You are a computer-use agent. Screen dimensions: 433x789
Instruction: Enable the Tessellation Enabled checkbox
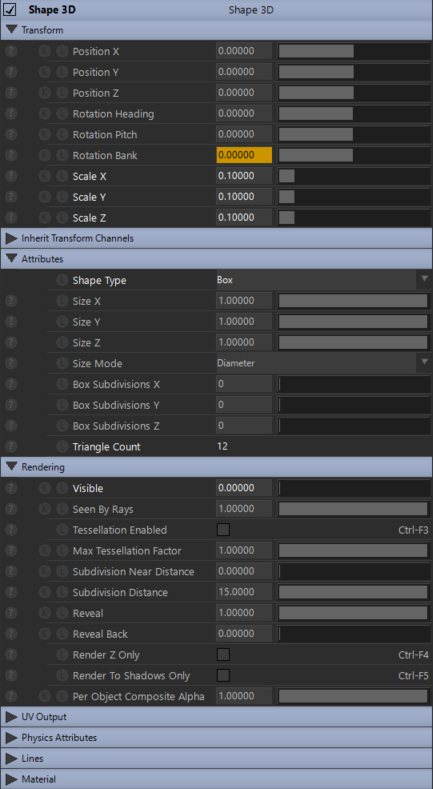(x=223, y=530)
